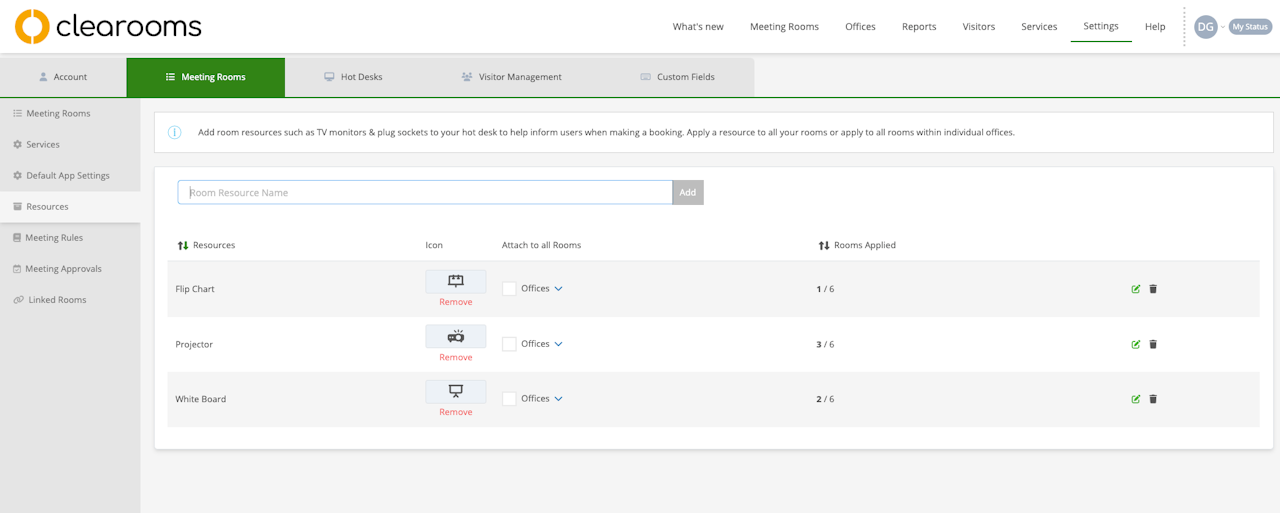1280x513 pixels.
Task: Sort by Rooms Applied arrows icon
Action: (824, 245)
